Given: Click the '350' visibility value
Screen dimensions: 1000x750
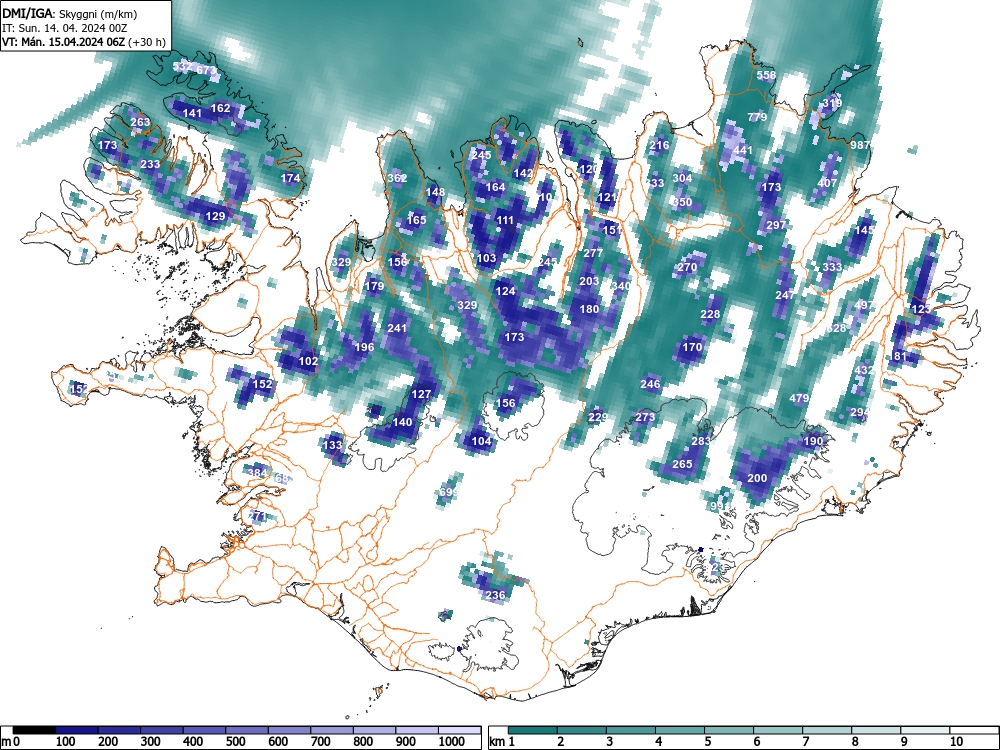Looking at the screenshot, I should 682,202.
